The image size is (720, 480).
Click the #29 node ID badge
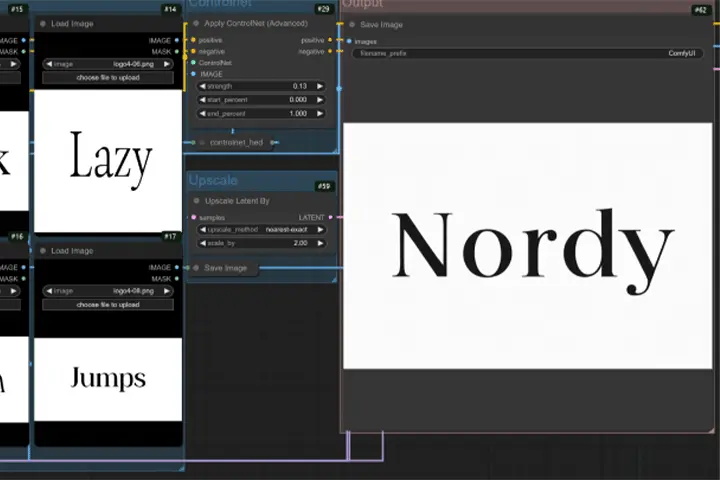click(323, 9)
